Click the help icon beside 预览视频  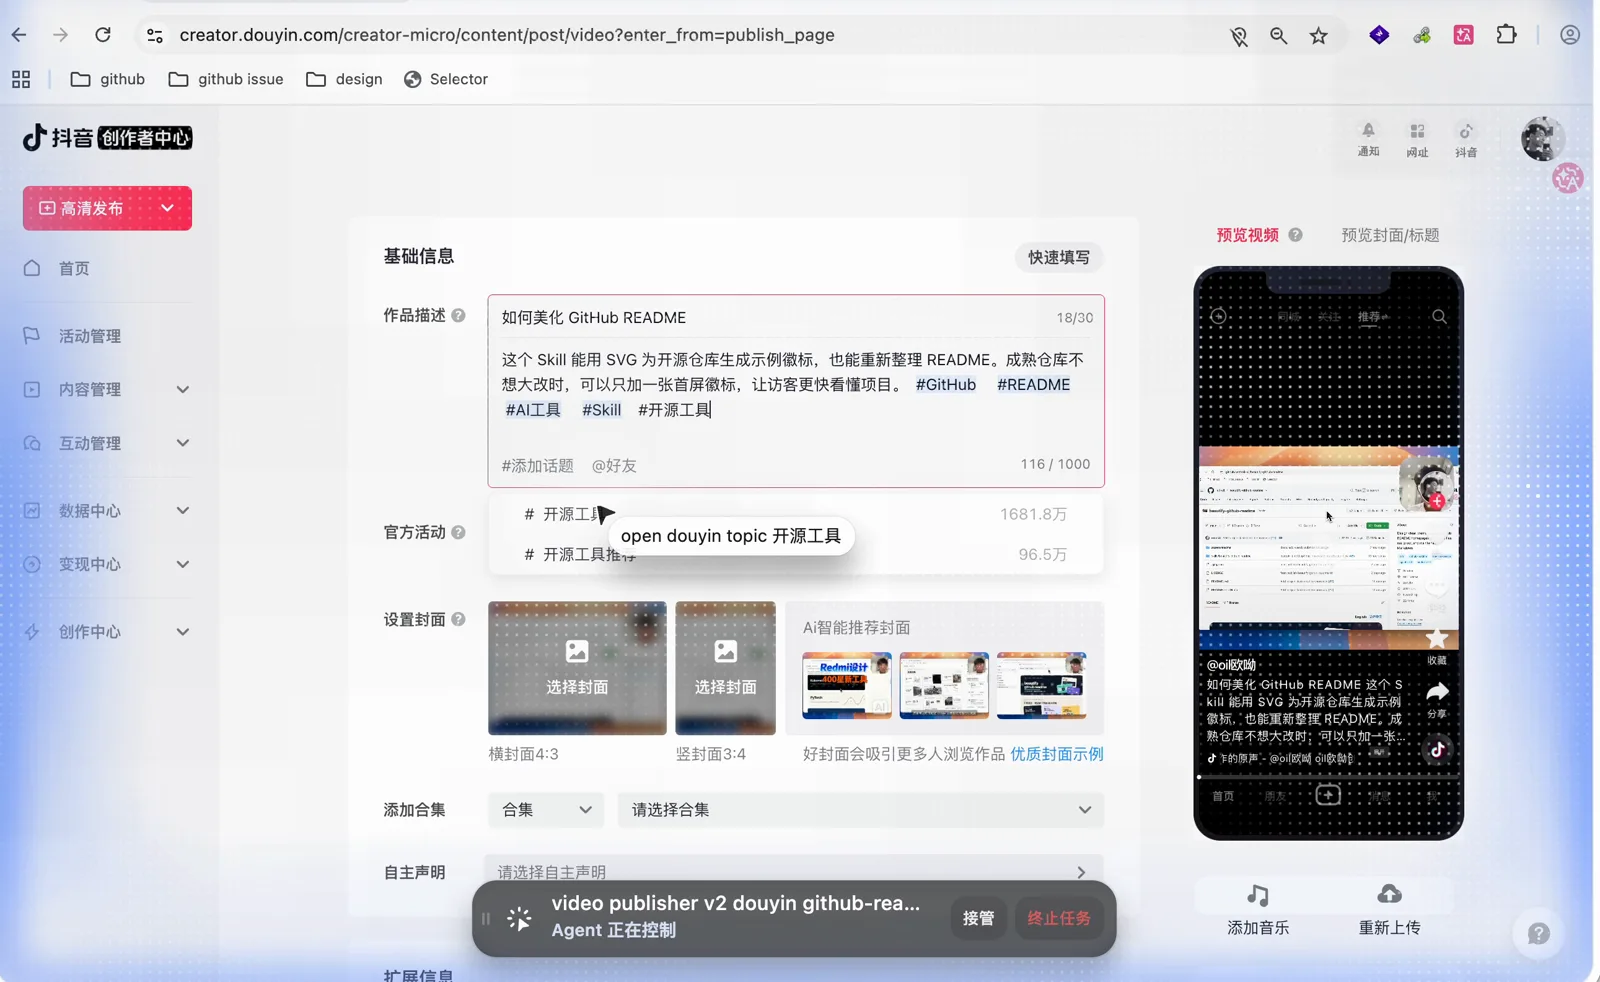(1295, 235)
